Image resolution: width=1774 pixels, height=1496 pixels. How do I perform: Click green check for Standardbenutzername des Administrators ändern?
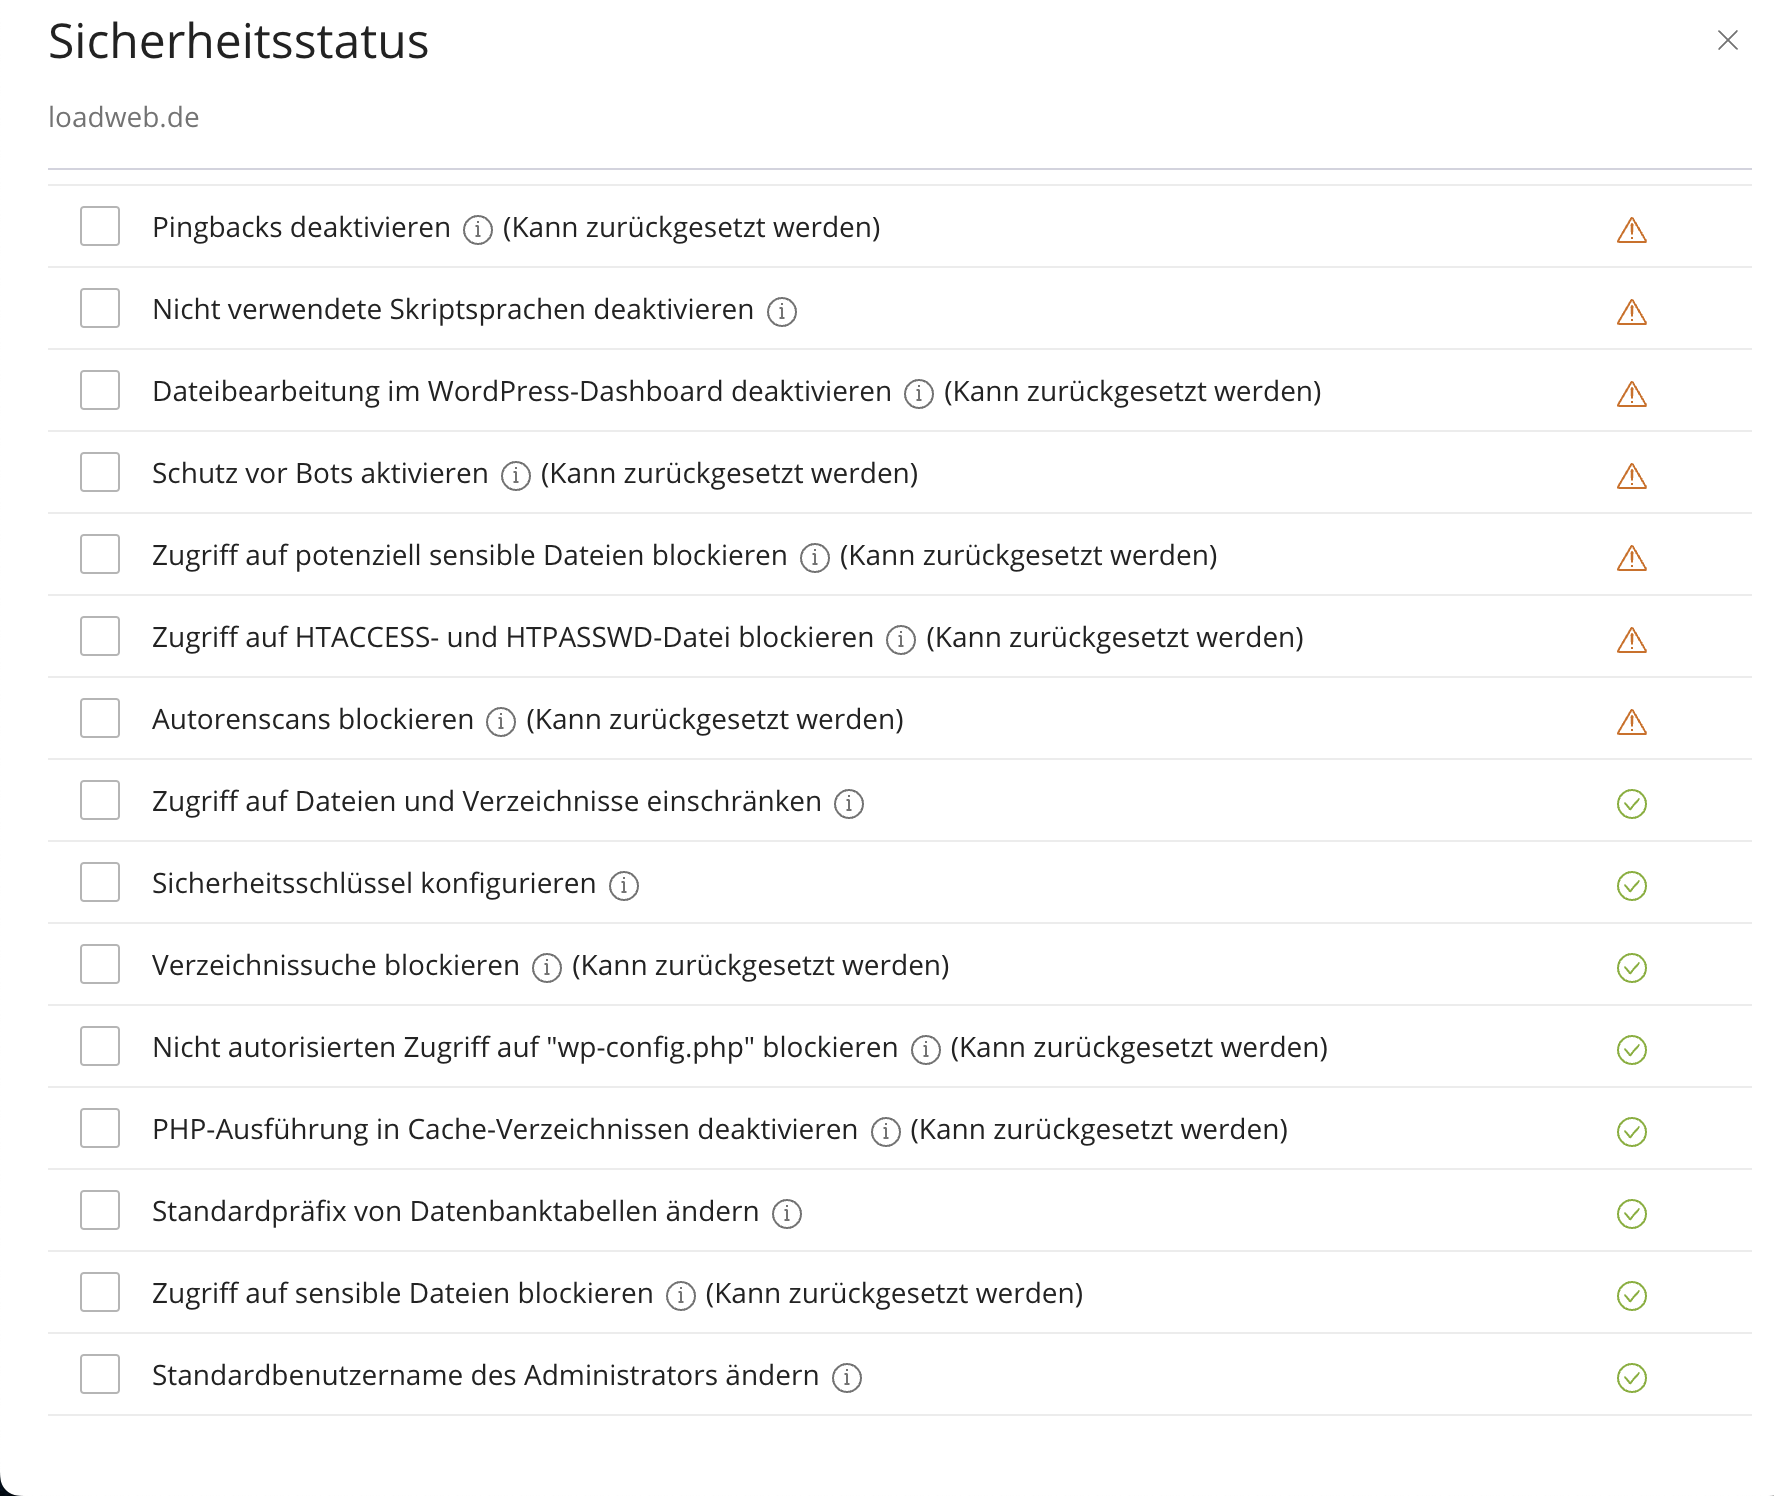click(x=1632, y=1378)
